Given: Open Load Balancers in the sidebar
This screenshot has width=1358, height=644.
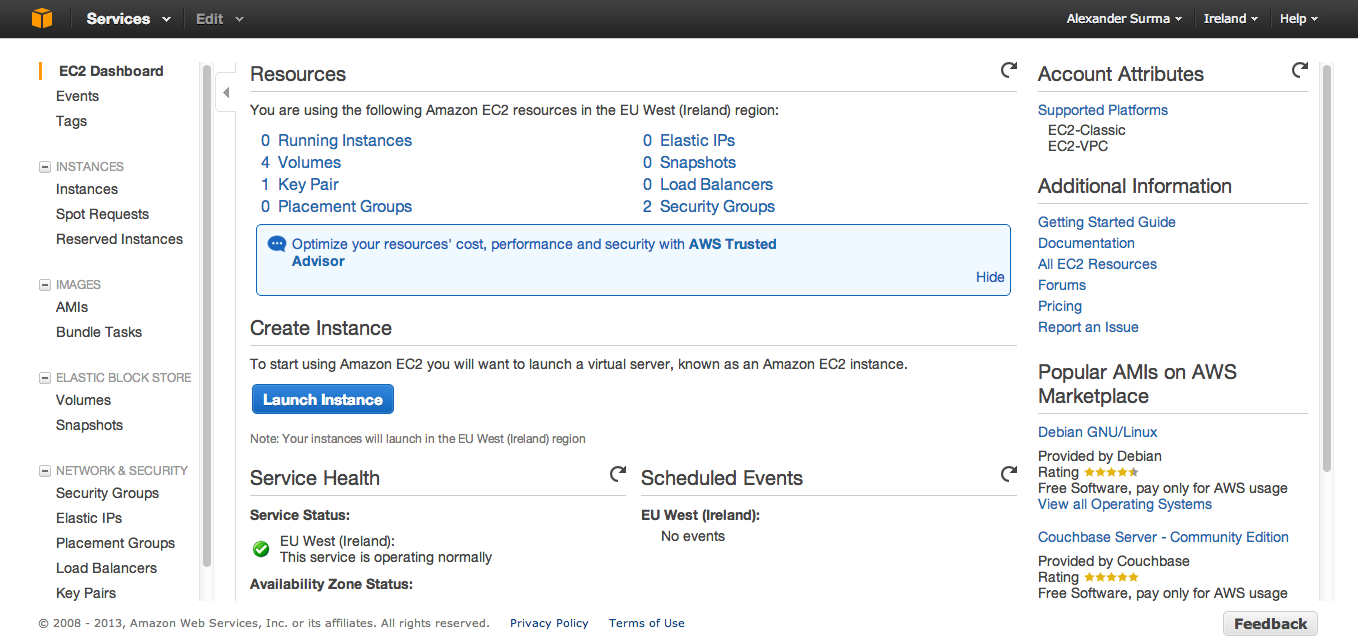Looking at the screenshot, I should [106, 568].
